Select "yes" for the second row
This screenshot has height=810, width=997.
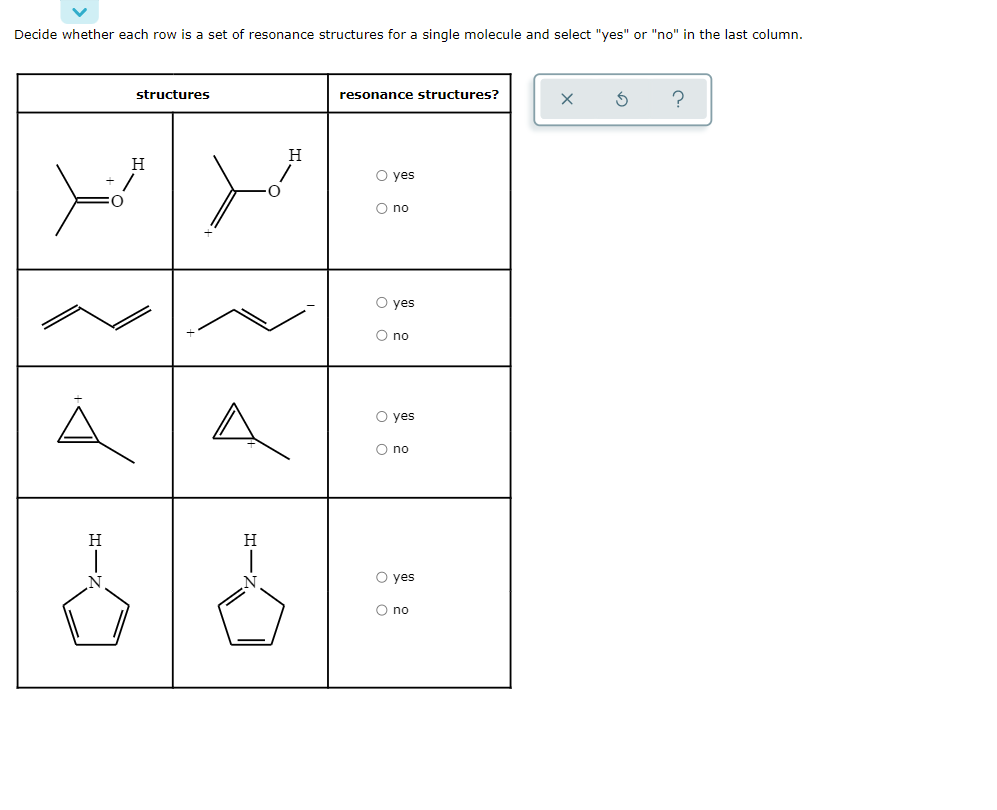pyautogui.click(x=381, y=303)
